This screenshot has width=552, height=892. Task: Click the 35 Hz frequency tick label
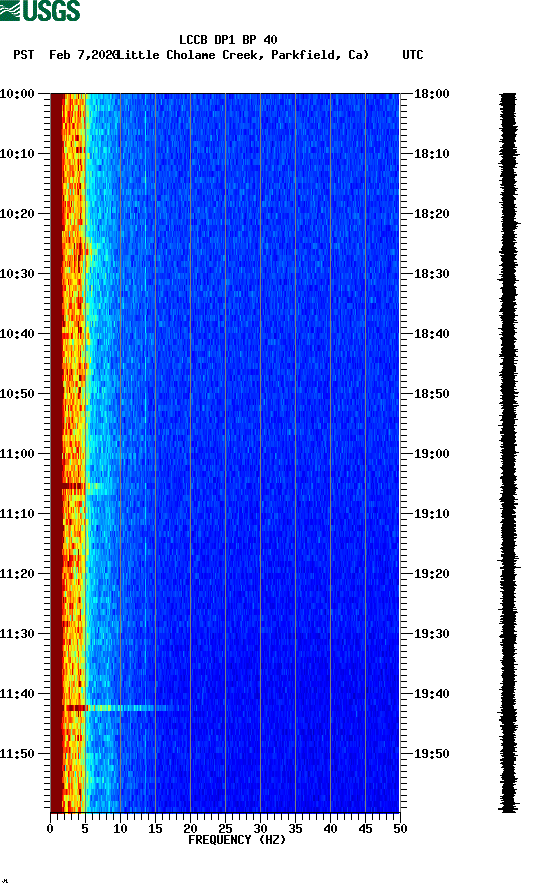click(295, 829)
